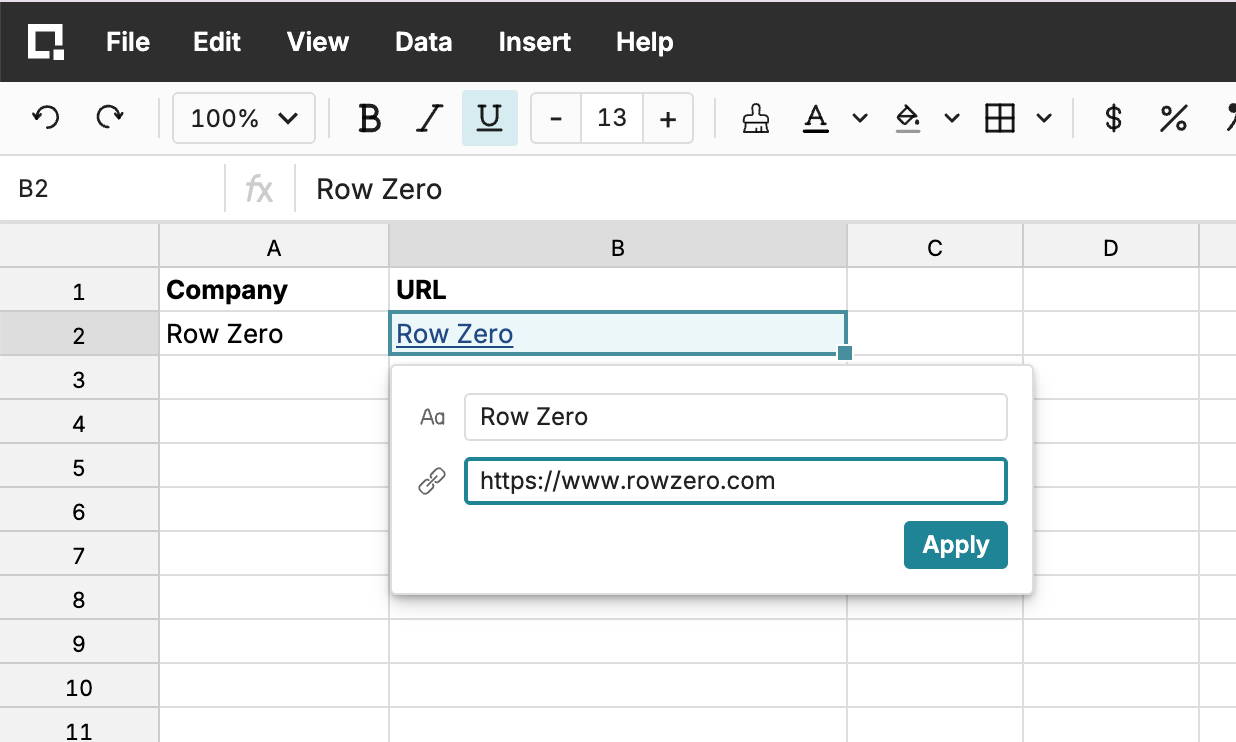Increase font size with plus button
Image resolution: width=1236 pixels, height=742 pixels.
coord(668,119)
